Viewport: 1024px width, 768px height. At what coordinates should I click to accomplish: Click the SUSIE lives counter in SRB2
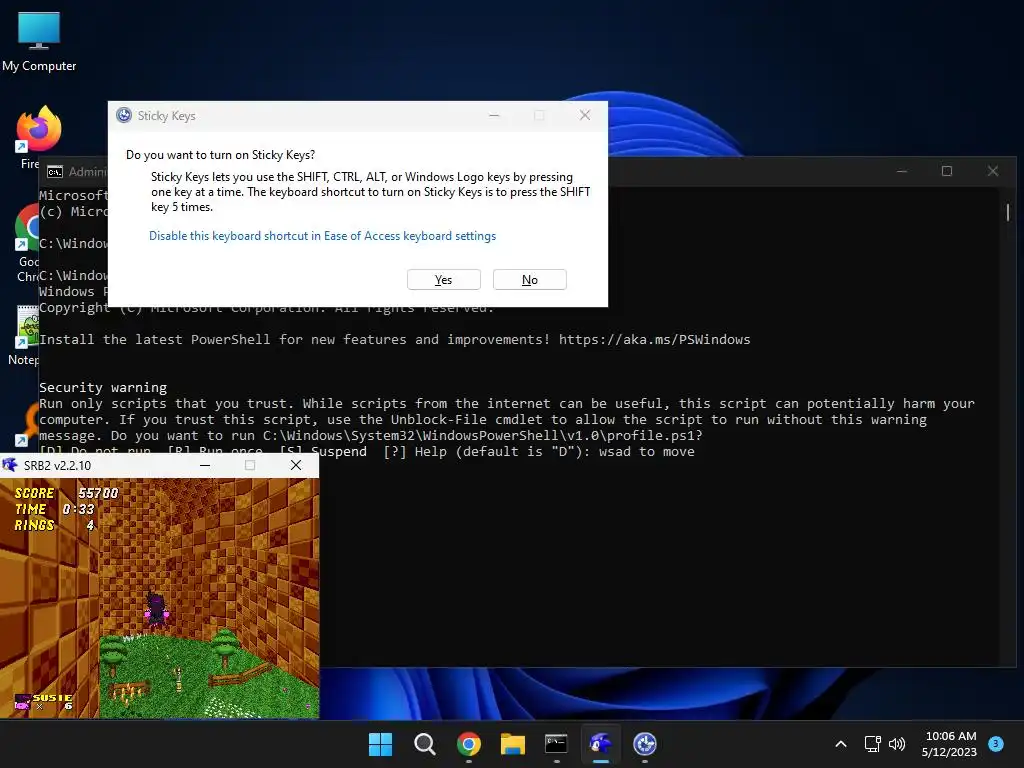point(44,702)
